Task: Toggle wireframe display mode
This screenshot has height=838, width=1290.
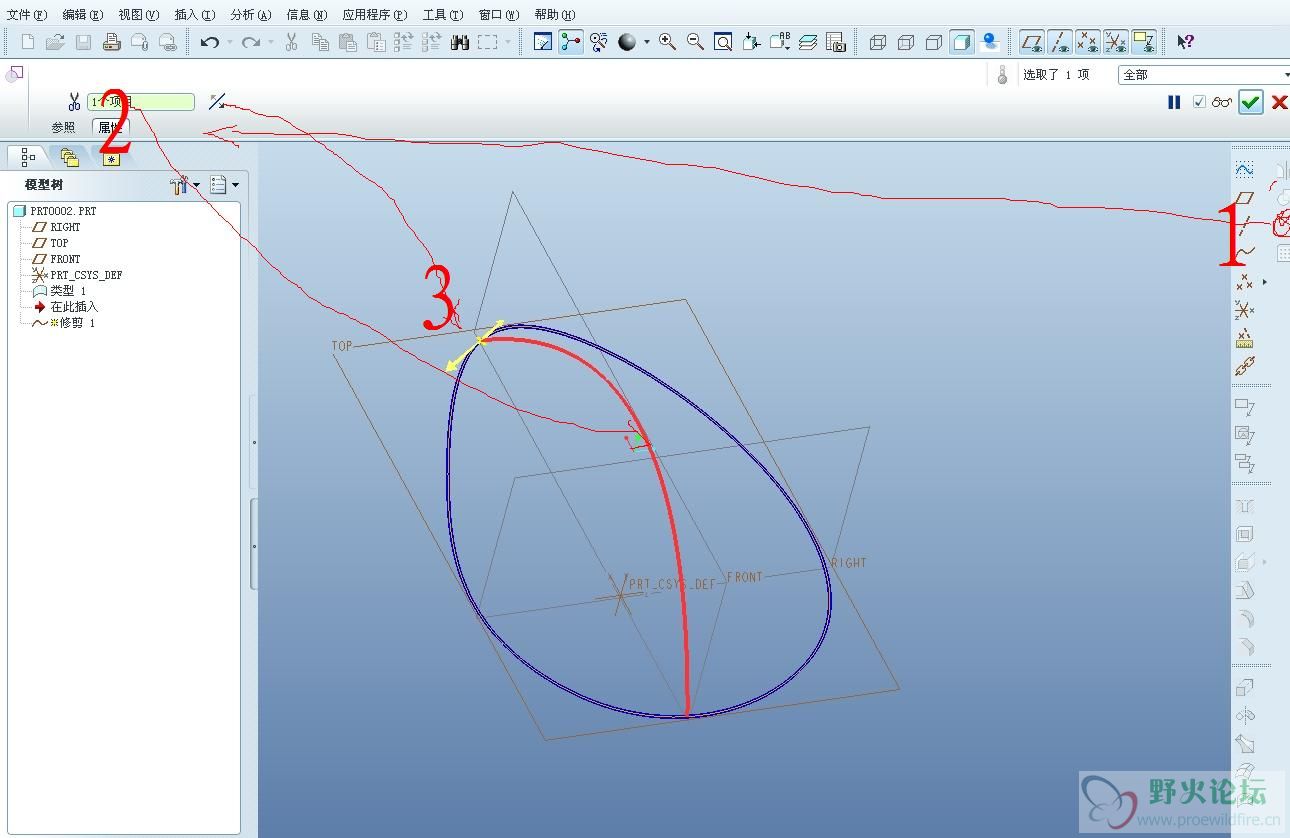Action: 878,42
